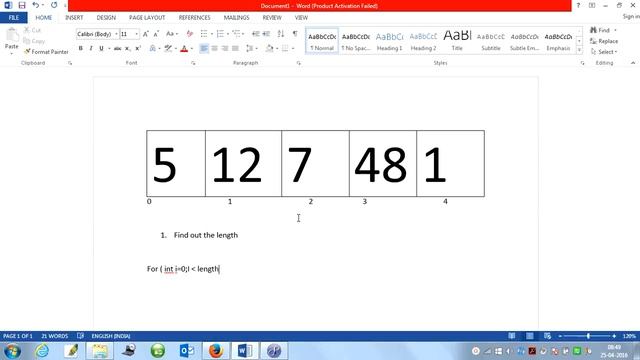Click the Text Effects icon

(153, 49)
